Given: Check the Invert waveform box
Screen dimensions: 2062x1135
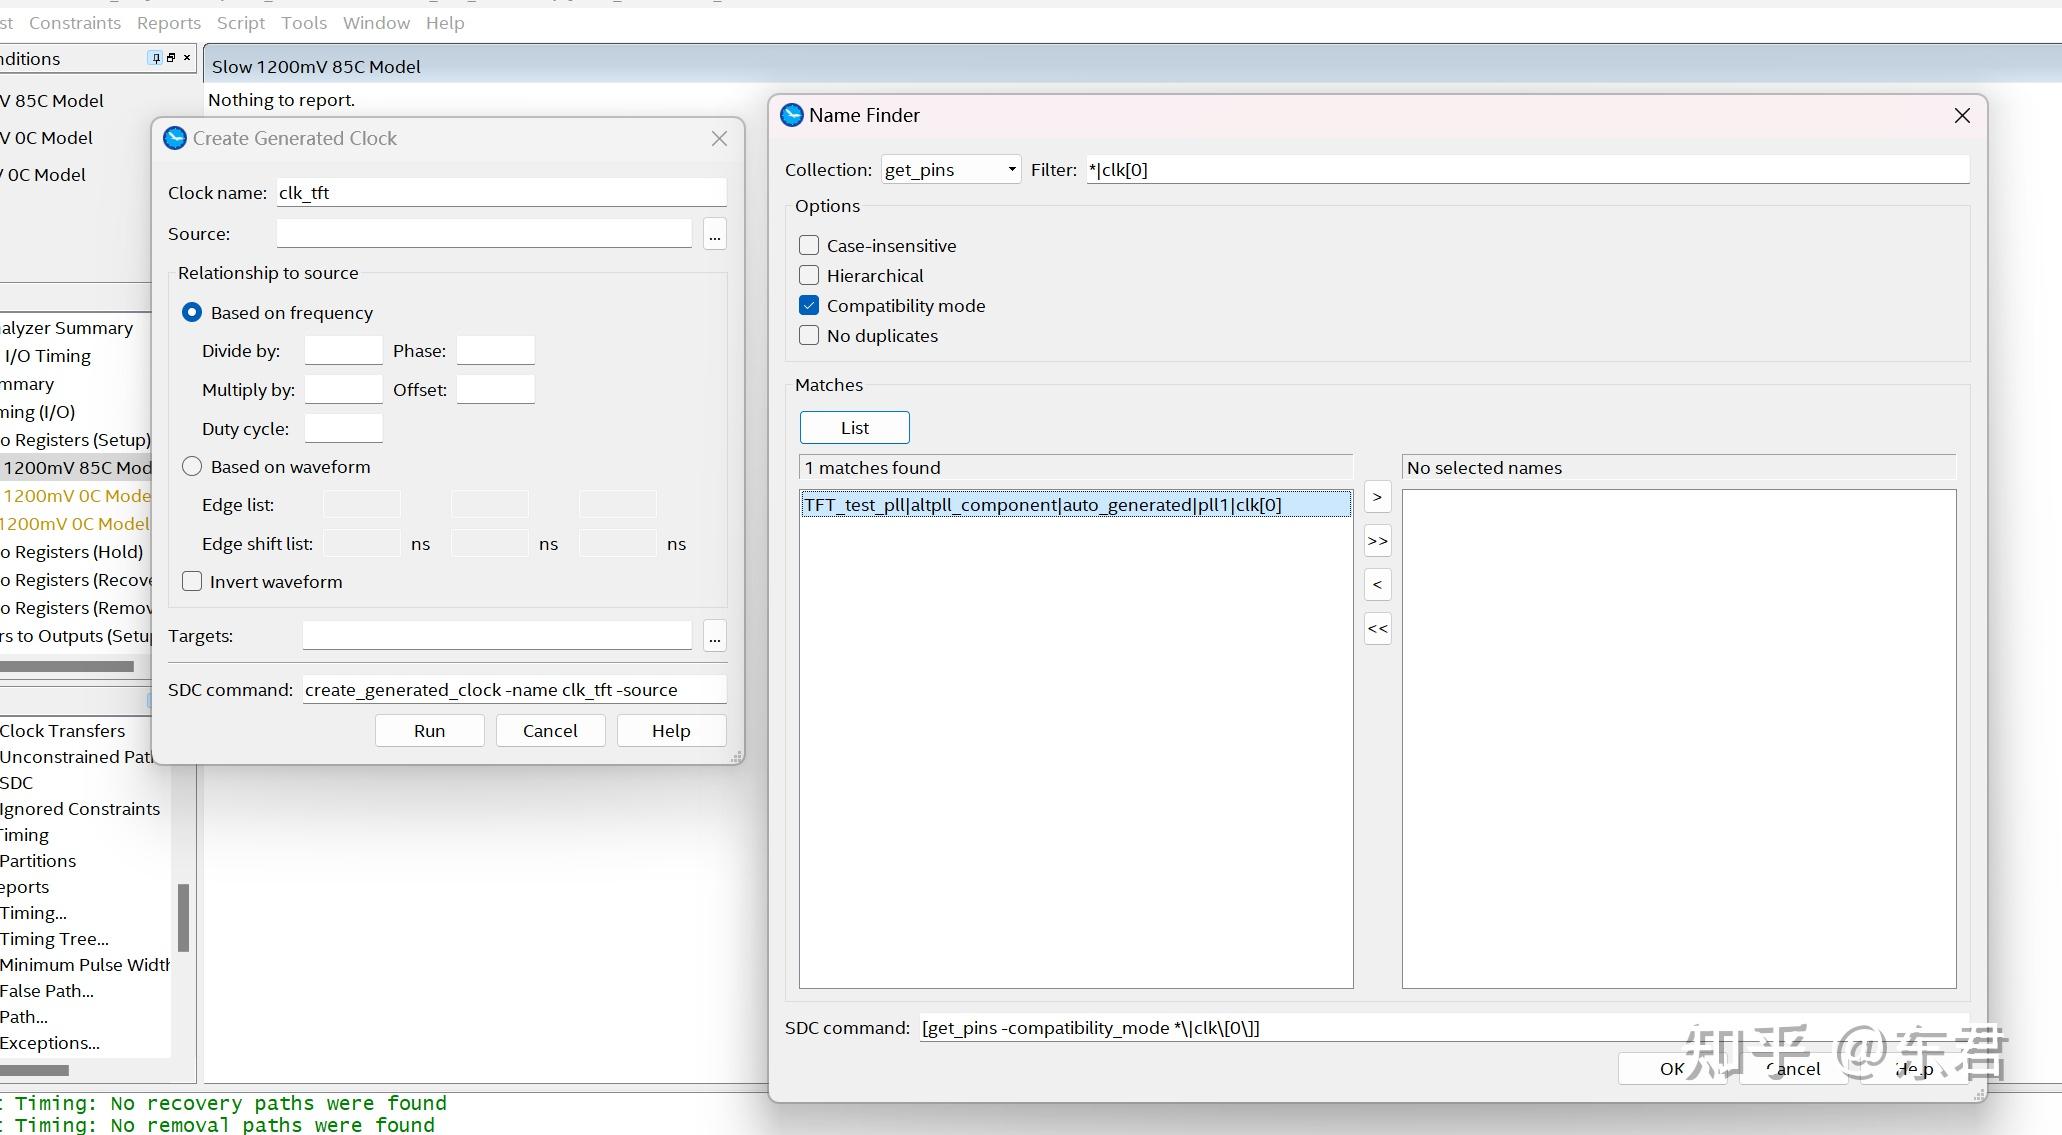Looking at the screenshot, I should point(192,581).
